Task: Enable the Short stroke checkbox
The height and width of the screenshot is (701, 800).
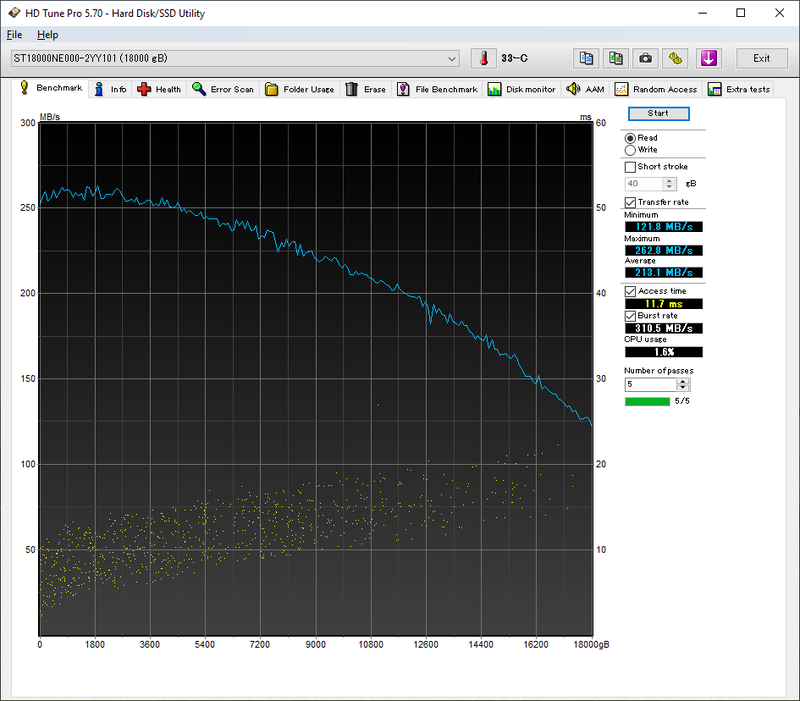Action: pyautogui.click(x=630, y=167)
